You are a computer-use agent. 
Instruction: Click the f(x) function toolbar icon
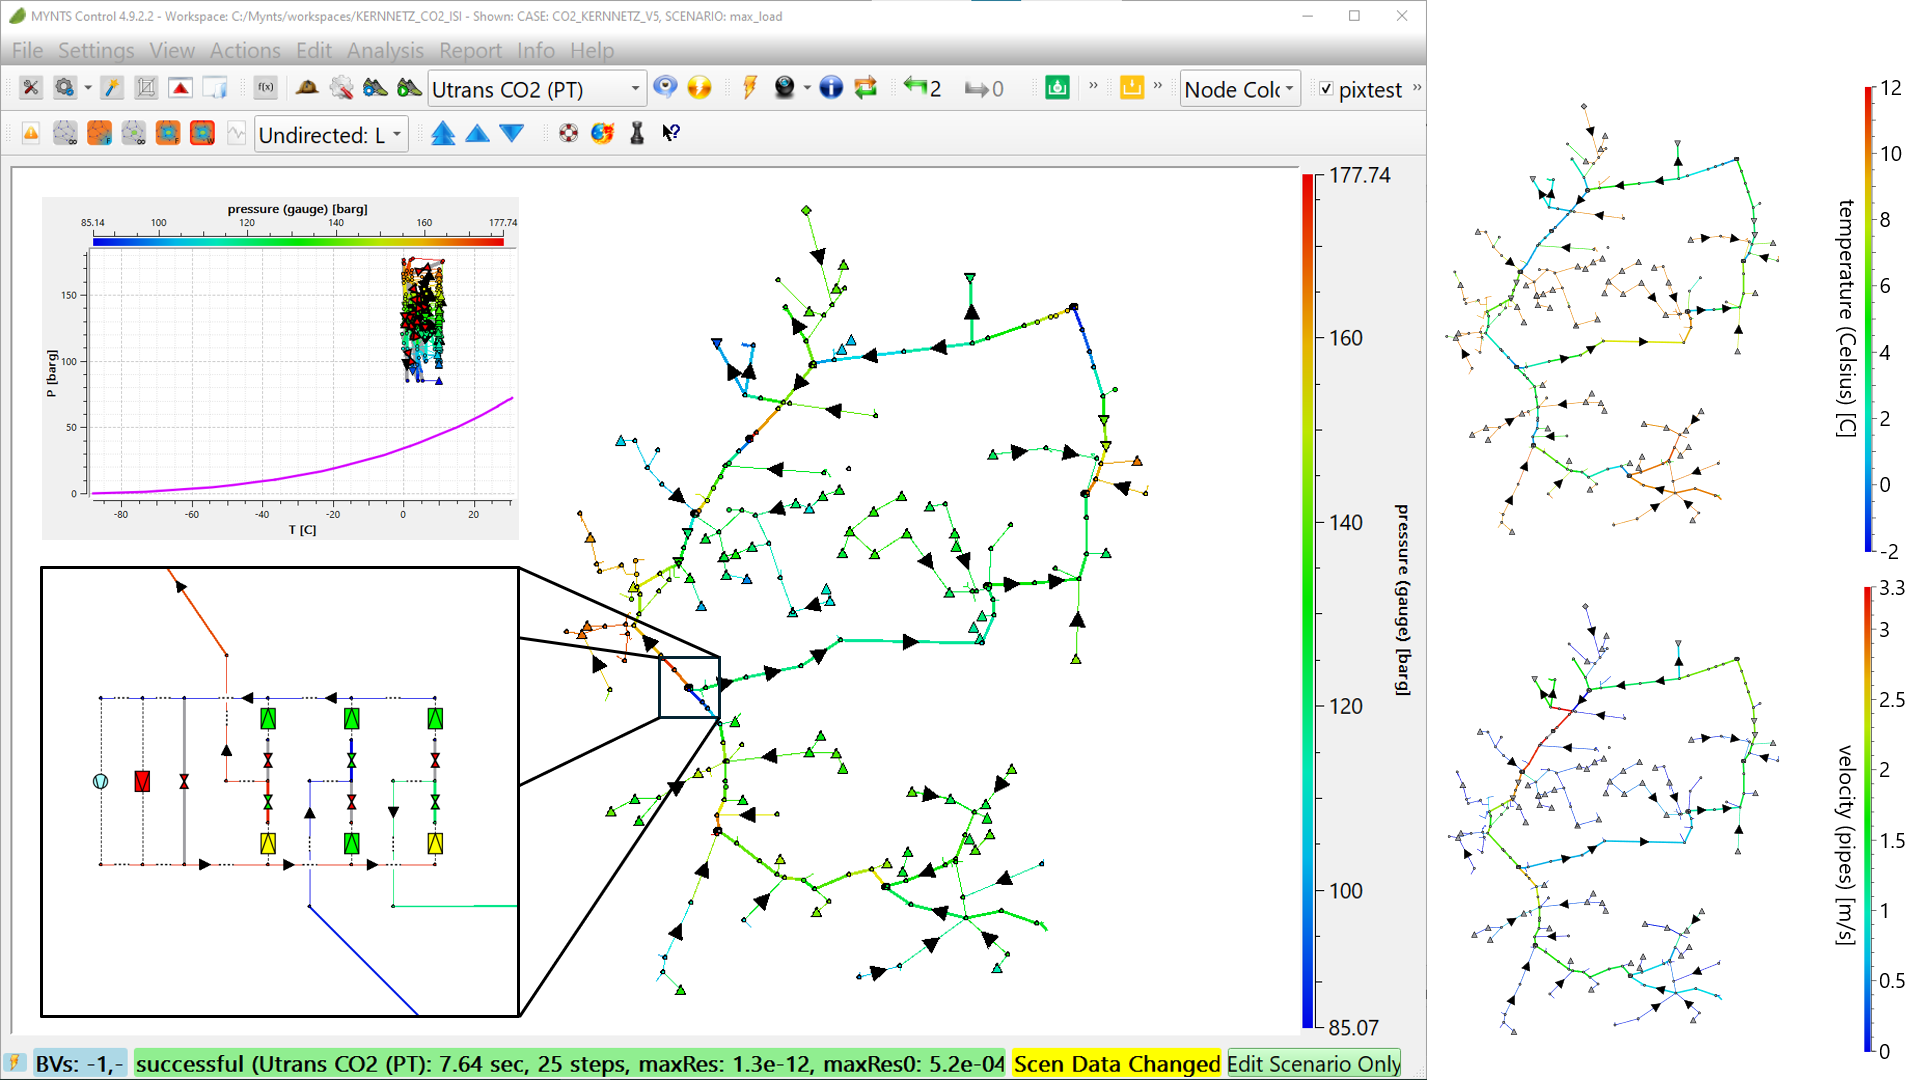265,88
